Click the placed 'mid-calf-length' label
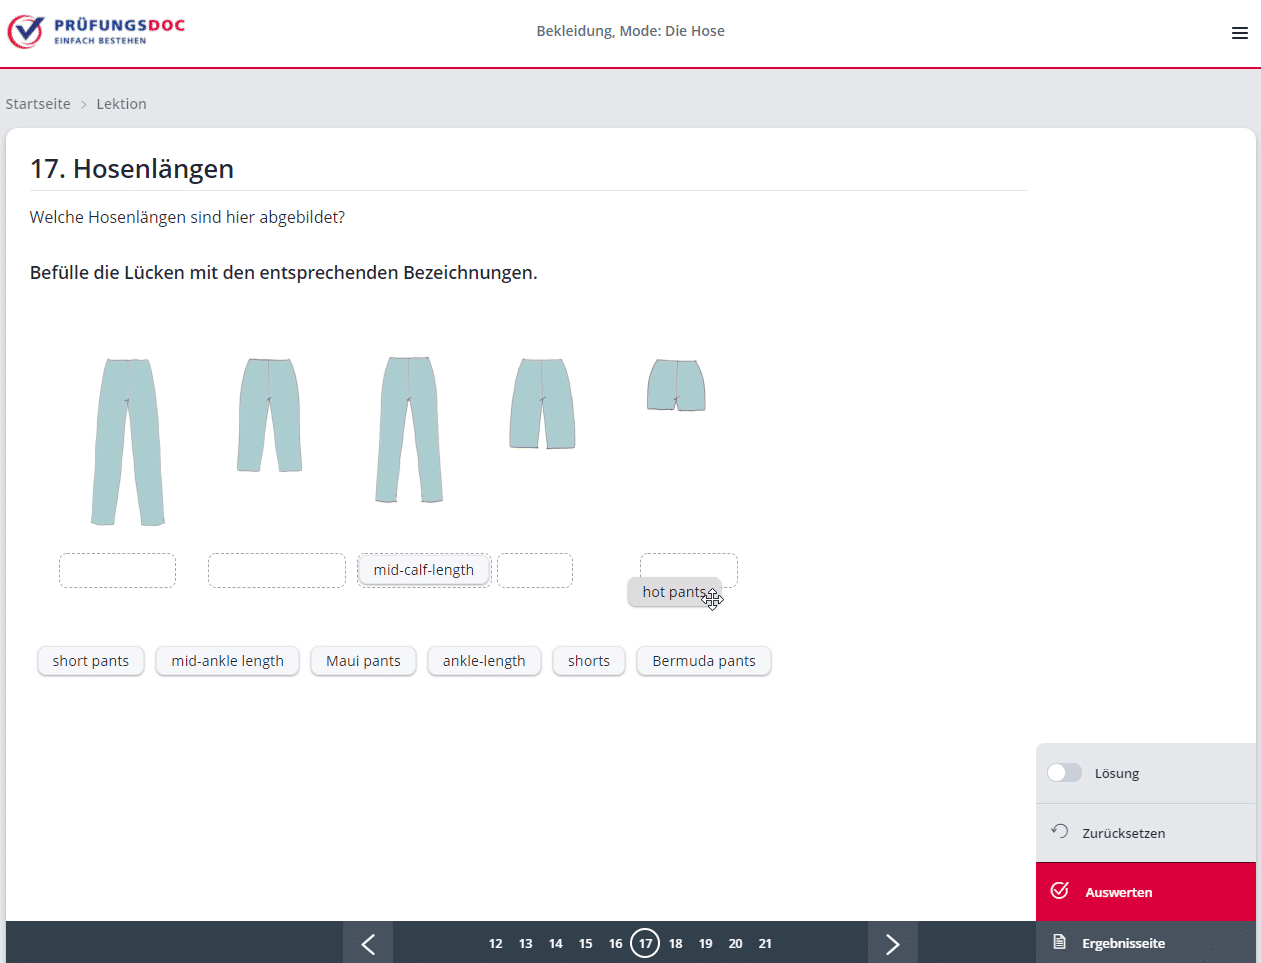 [424, 570]
